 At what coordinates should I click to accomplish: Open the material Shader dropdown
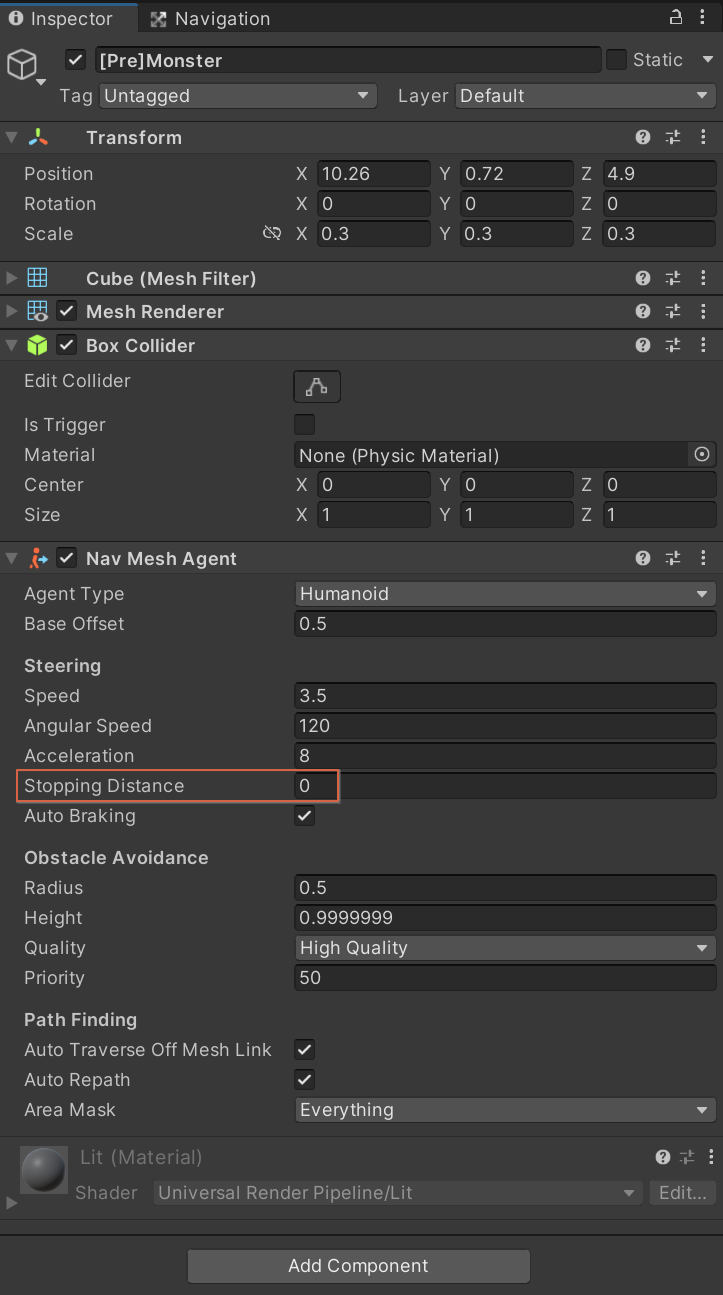pyautogui.click(x=398, y=1193)
